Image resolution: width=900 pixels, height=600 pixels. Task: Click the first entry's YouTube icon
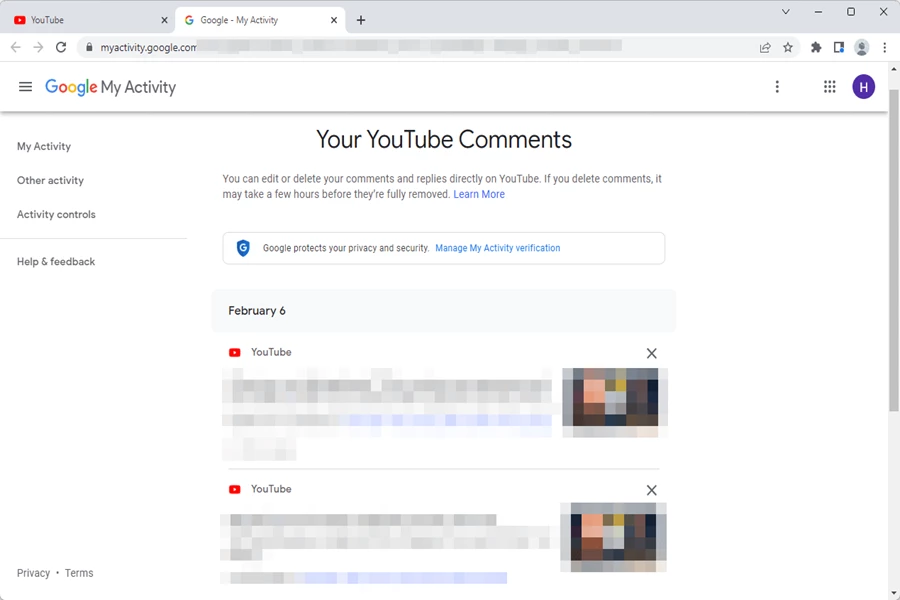tap(235, 353)
